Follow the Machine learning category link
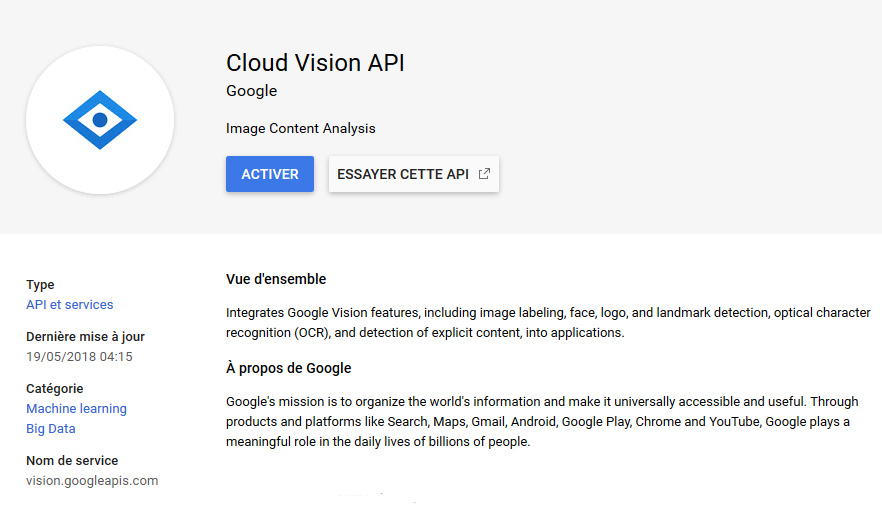The image size is (882, 520). point(76,409)
